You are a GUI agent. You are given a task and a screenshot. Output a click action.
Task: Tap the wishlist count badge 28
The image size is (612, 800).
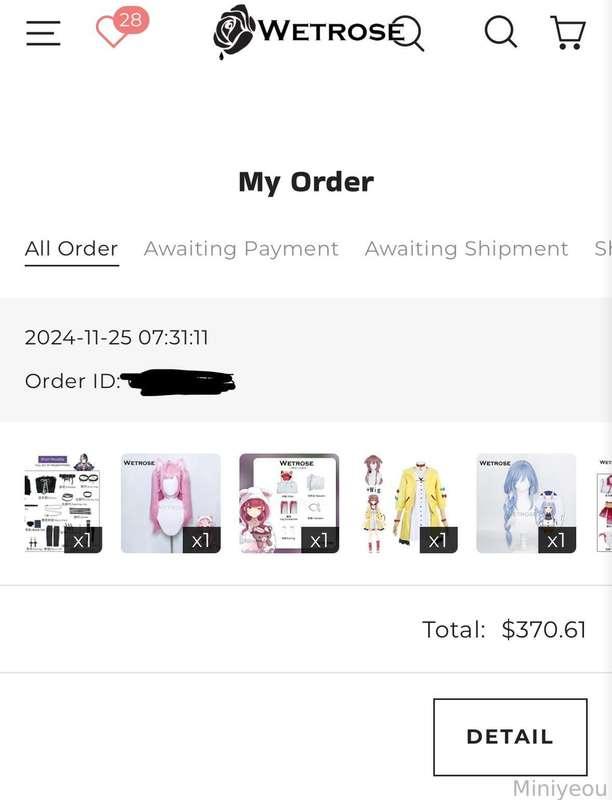(131, 20)
